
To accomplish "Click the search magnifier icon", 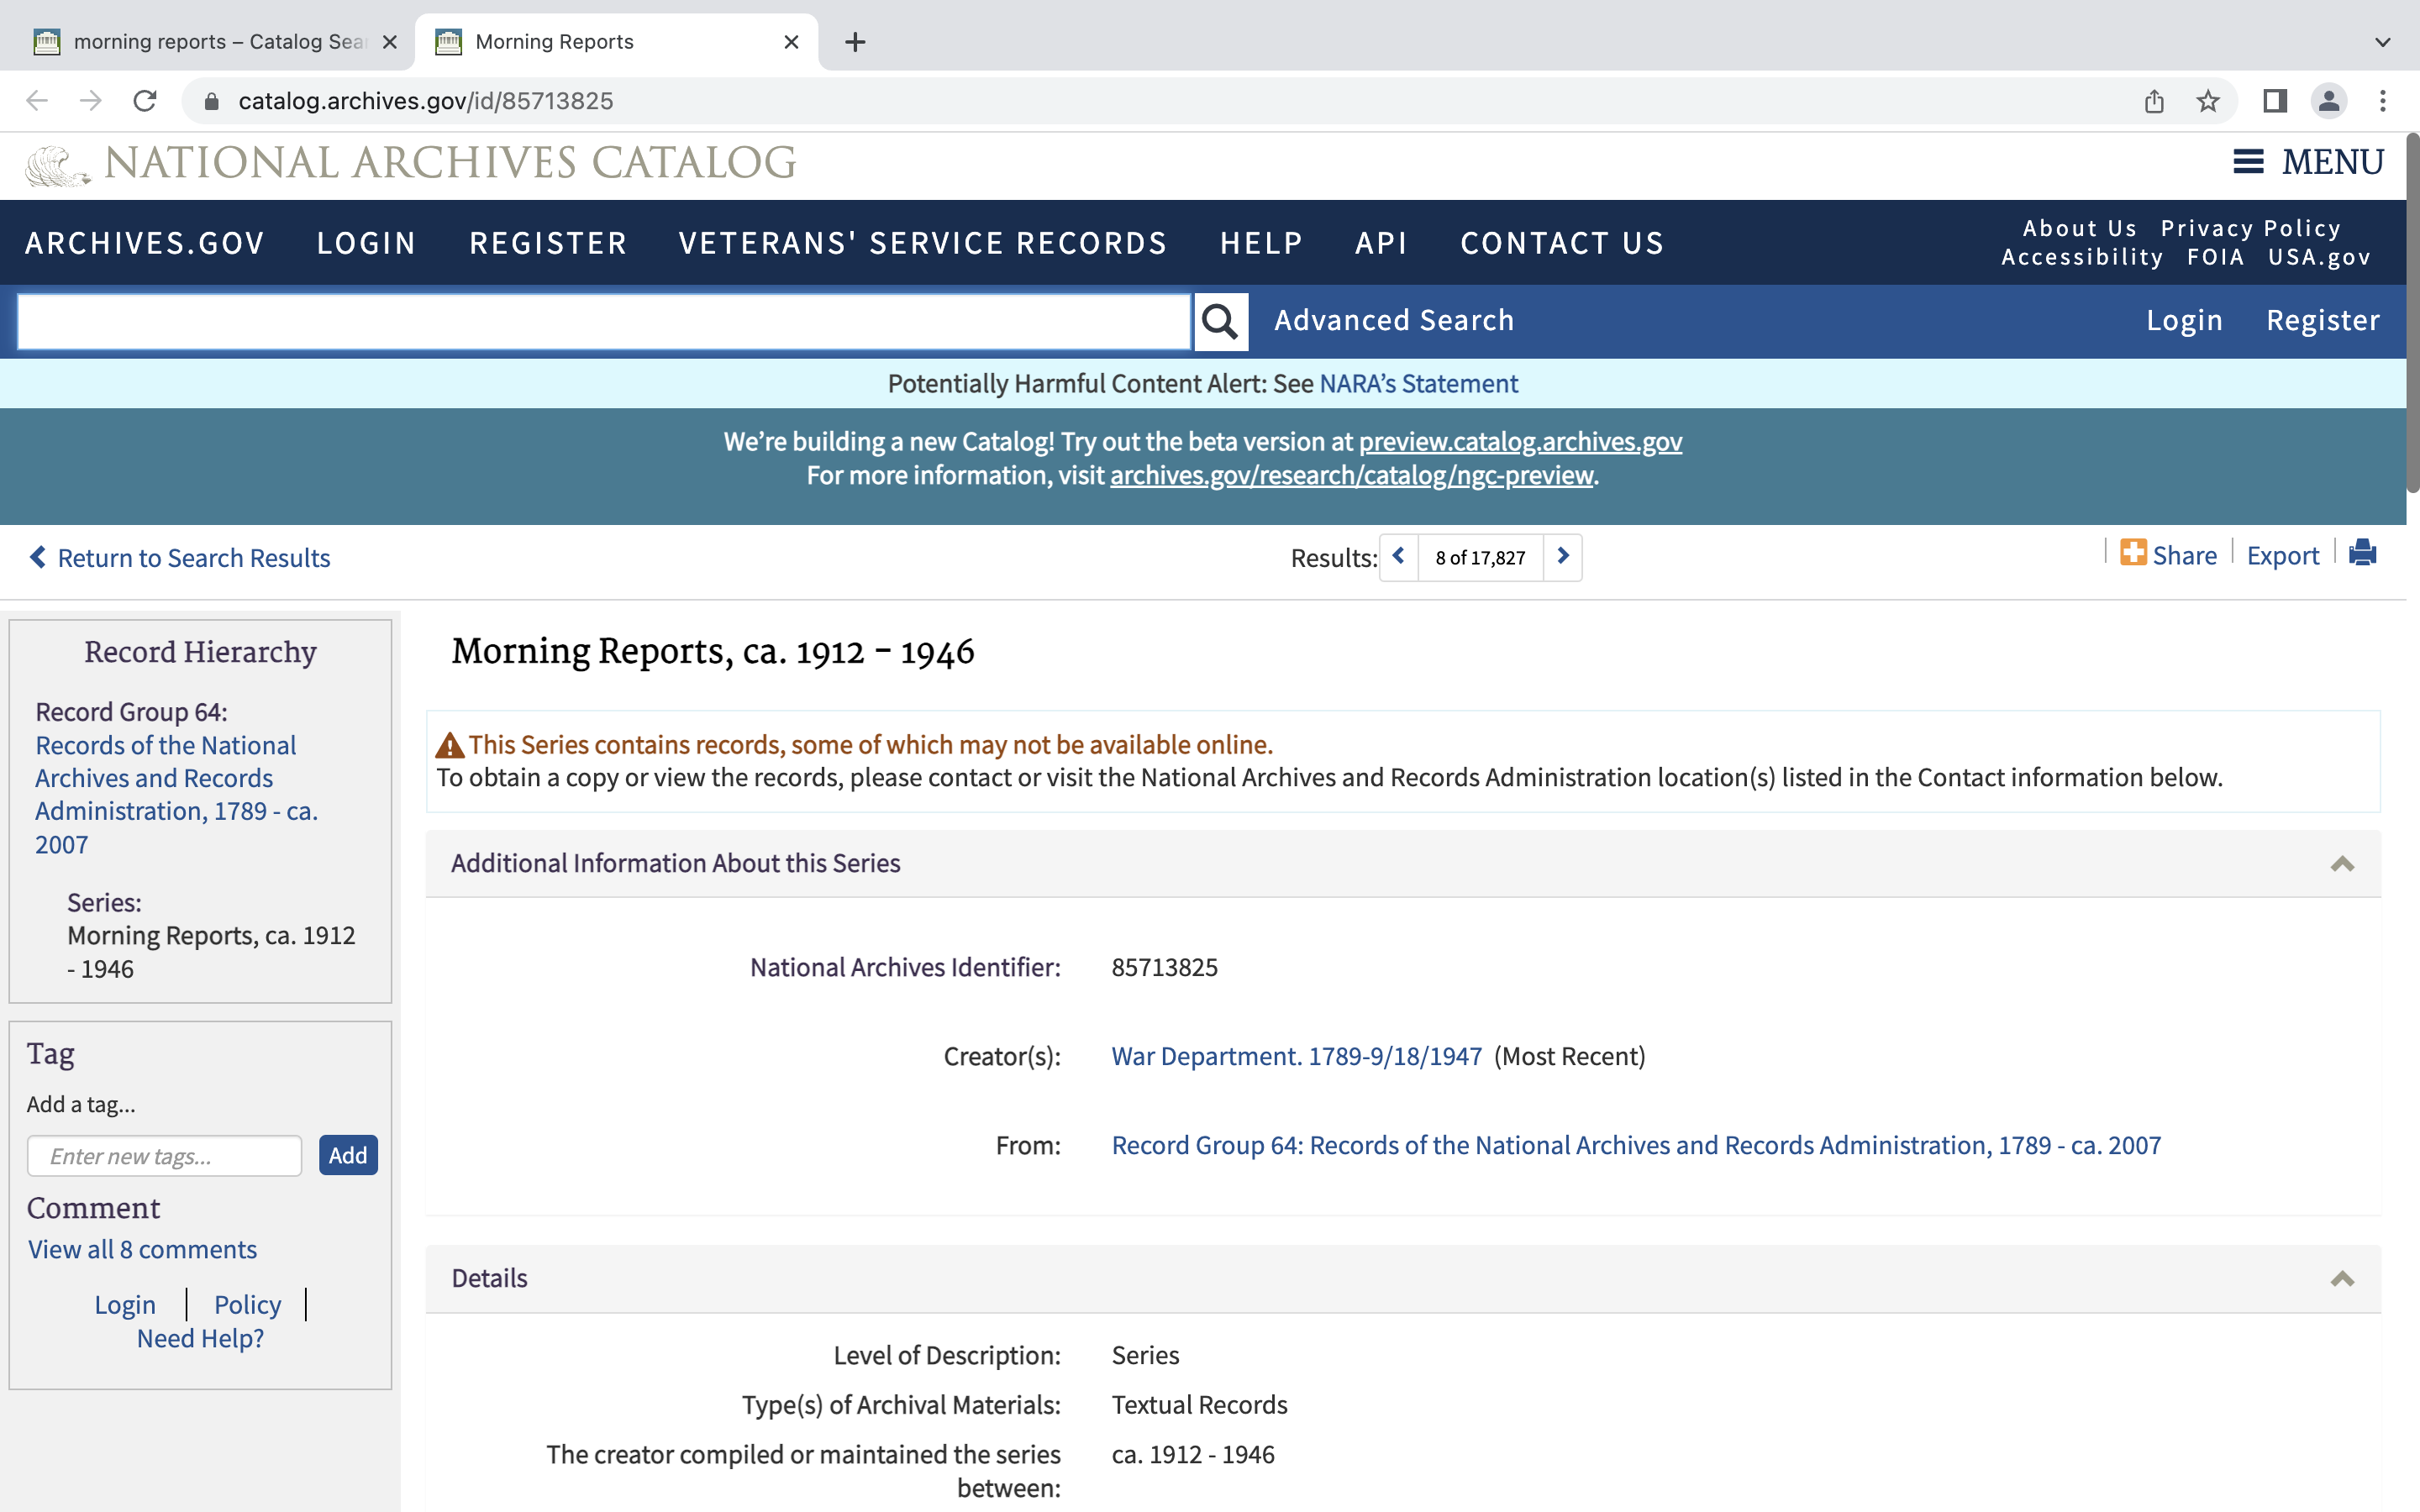I will point(1220,321).
